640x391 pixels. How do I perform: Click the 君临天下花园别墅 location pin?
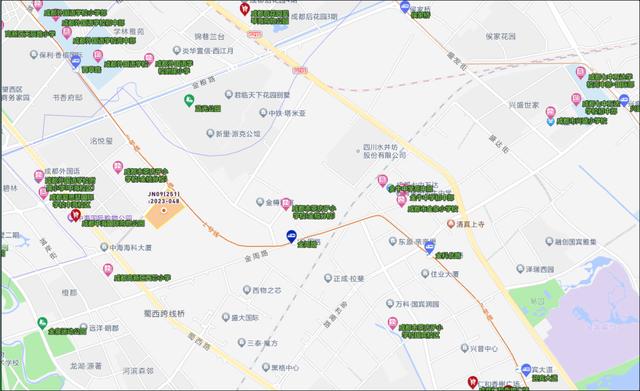[229, 94]
